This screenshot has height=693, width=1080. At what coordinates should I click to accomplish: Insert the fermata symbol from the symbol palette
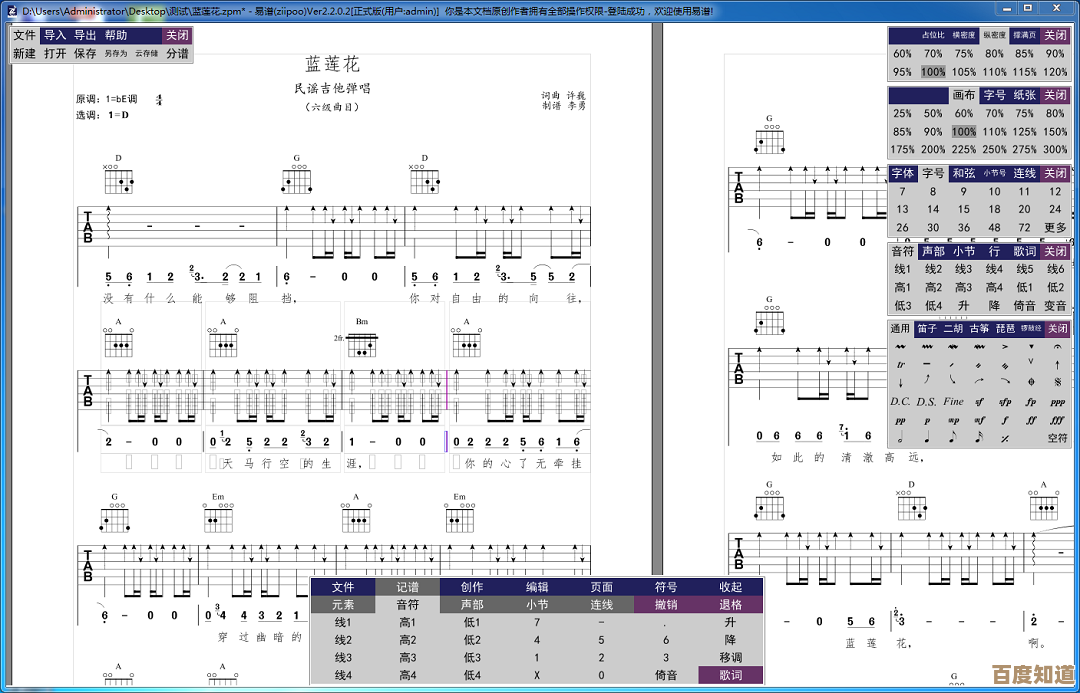click(x=1057, y=346)
